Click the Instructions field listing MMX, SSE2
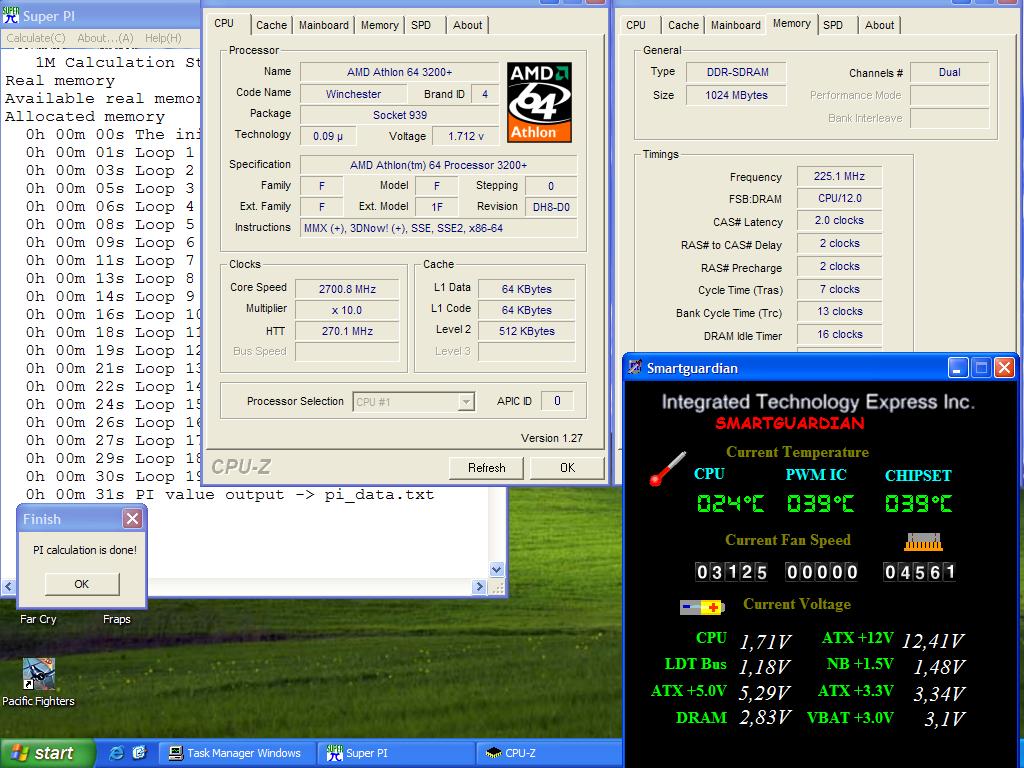 (x=438, y=229)
